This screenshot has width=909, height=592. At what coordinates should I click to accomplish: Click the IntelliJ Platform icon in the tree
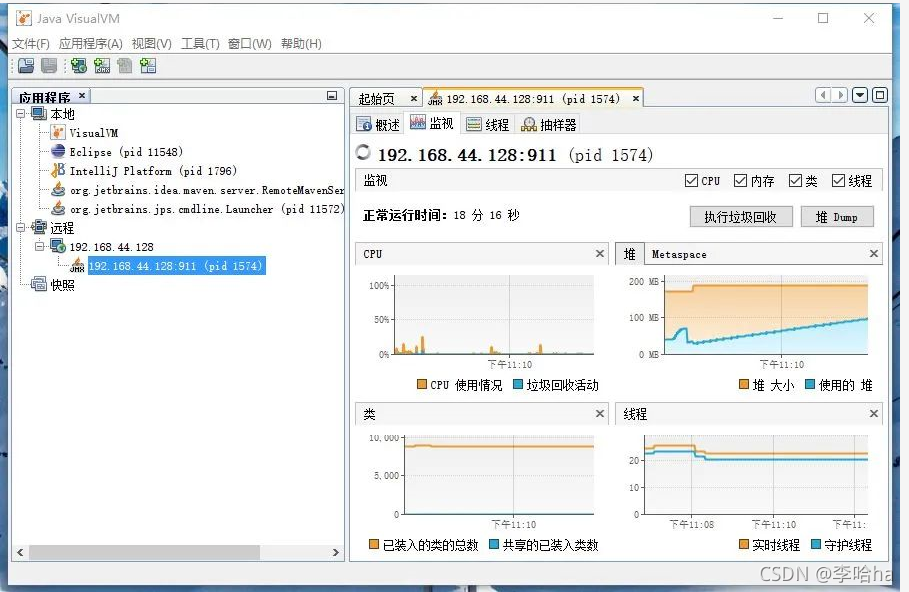(58, 170)
